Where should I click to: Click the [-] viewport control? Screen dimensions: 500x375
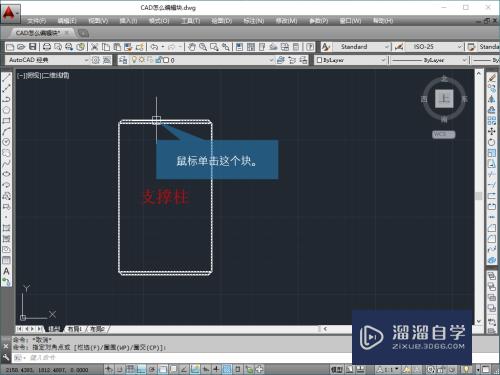[x=21, y=75]
